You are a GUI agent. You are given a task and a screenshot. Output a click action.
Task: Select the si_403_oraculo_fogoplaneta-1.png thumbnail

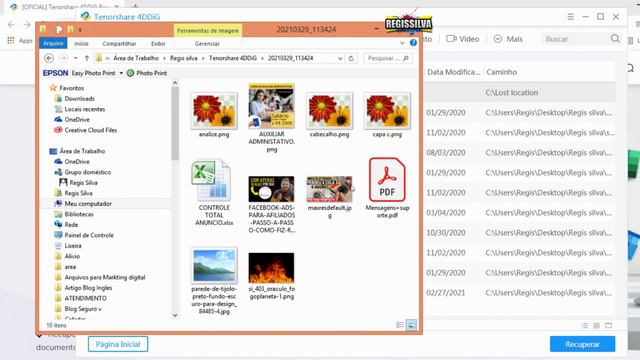click(x=271, y=268)
